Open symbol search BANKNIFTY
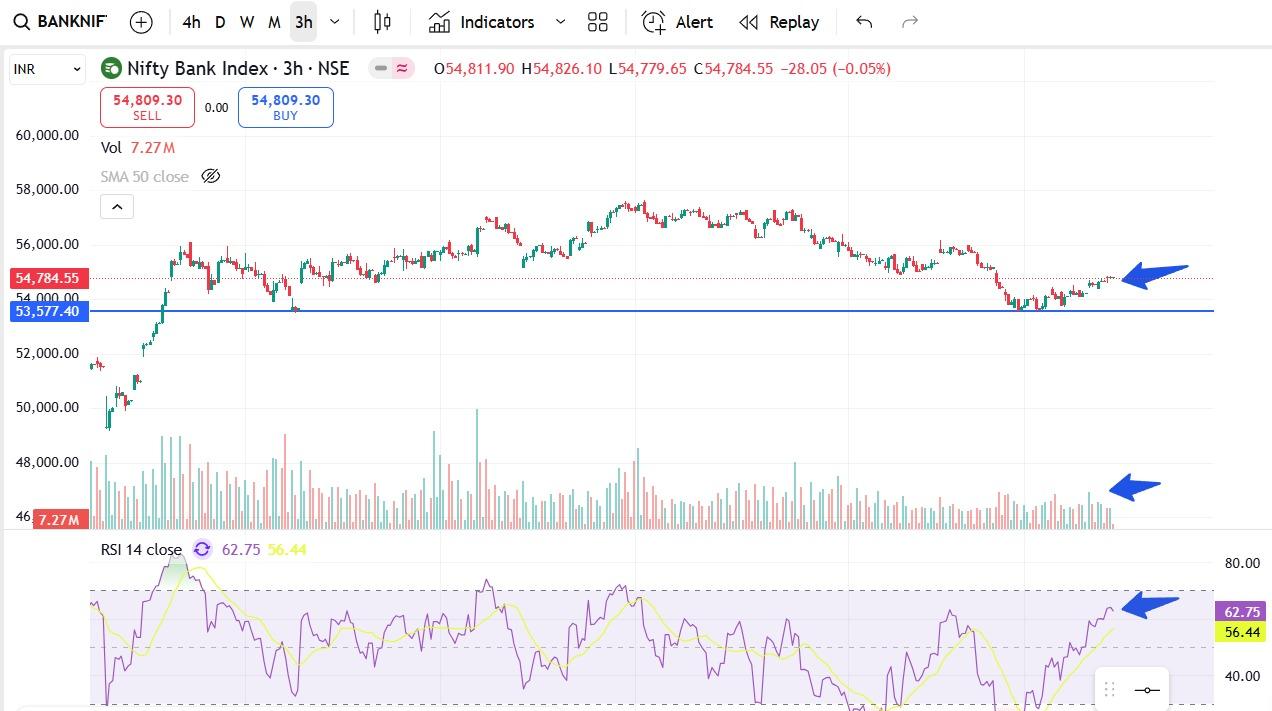 (x=60, y=22)
